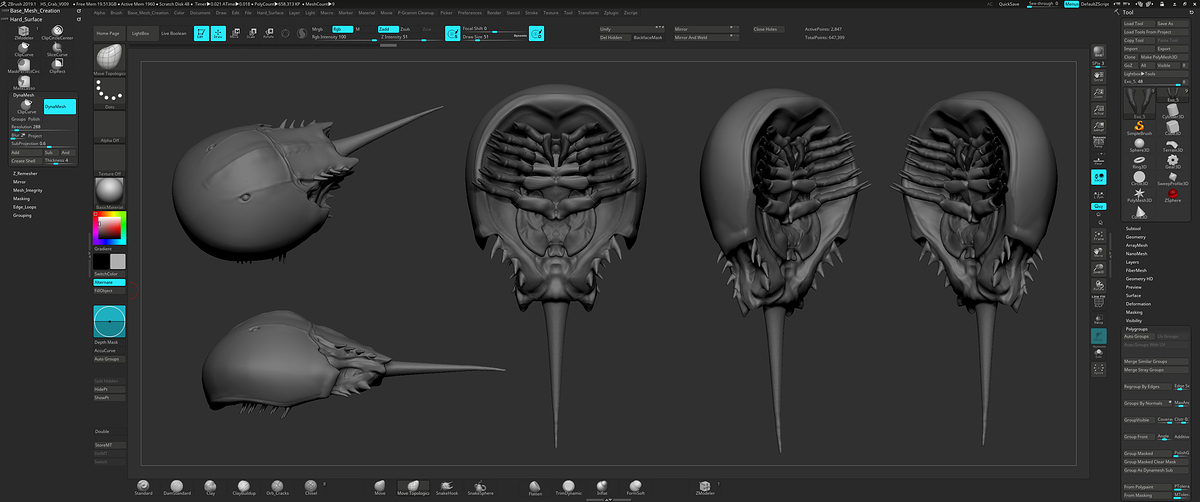Select the PolyMesh3D tool
The image size is (1200, 502).
click(1139, 194)
